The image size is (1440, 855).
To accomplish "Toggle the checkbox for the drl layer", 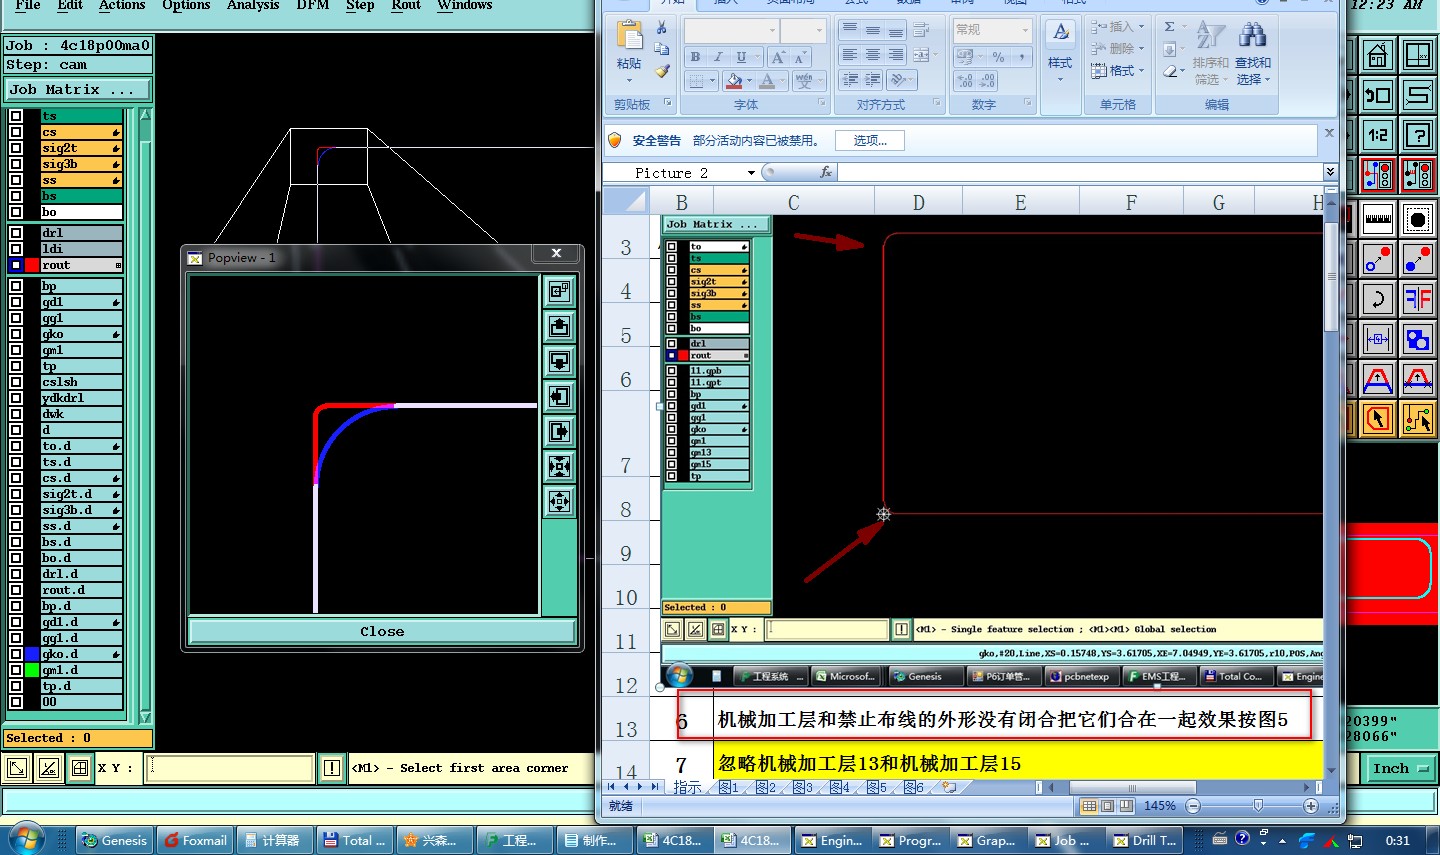I will 16,233.
